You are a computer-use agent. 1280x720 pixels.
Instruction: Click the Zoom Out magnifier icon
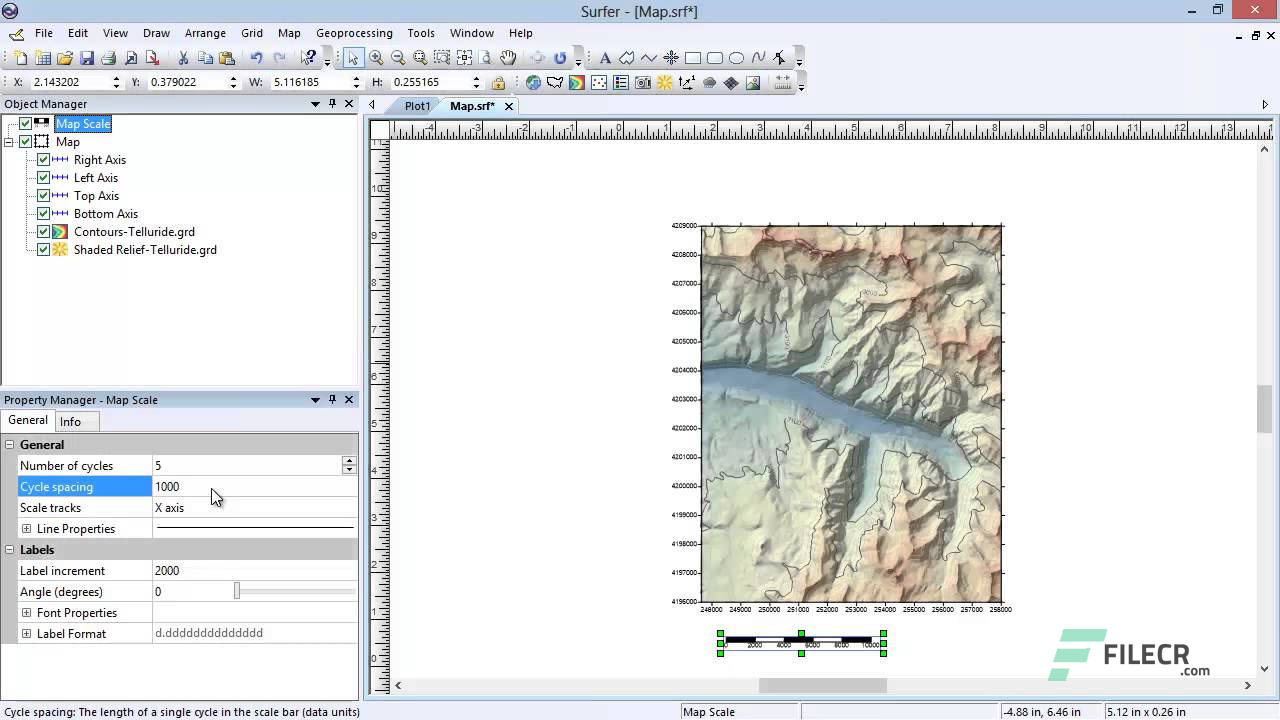click(x=398, y=58)
